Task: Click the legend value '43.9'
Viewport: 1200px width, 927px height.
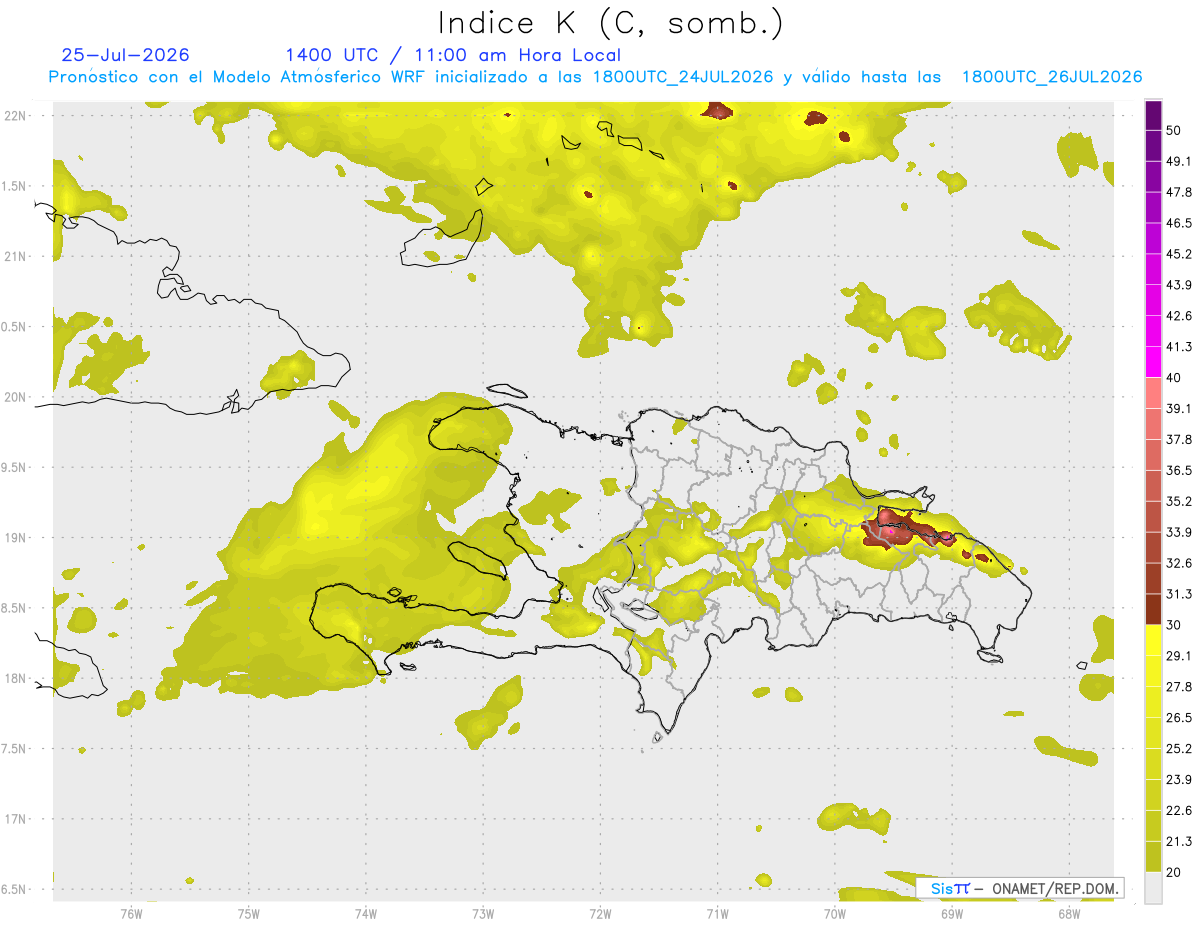Action: click(x=1179, y=285)
